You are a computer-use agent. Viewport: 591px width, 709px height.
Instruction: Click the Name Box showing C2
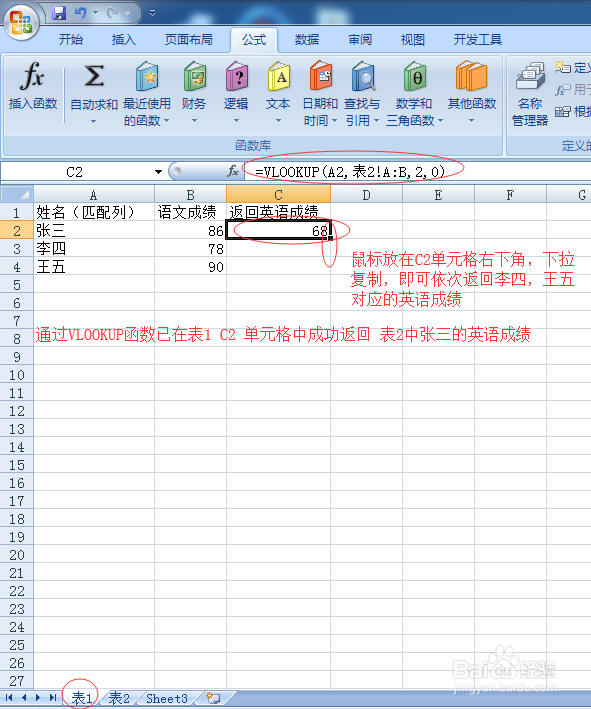pyautogui.click(x=75, y=172)
